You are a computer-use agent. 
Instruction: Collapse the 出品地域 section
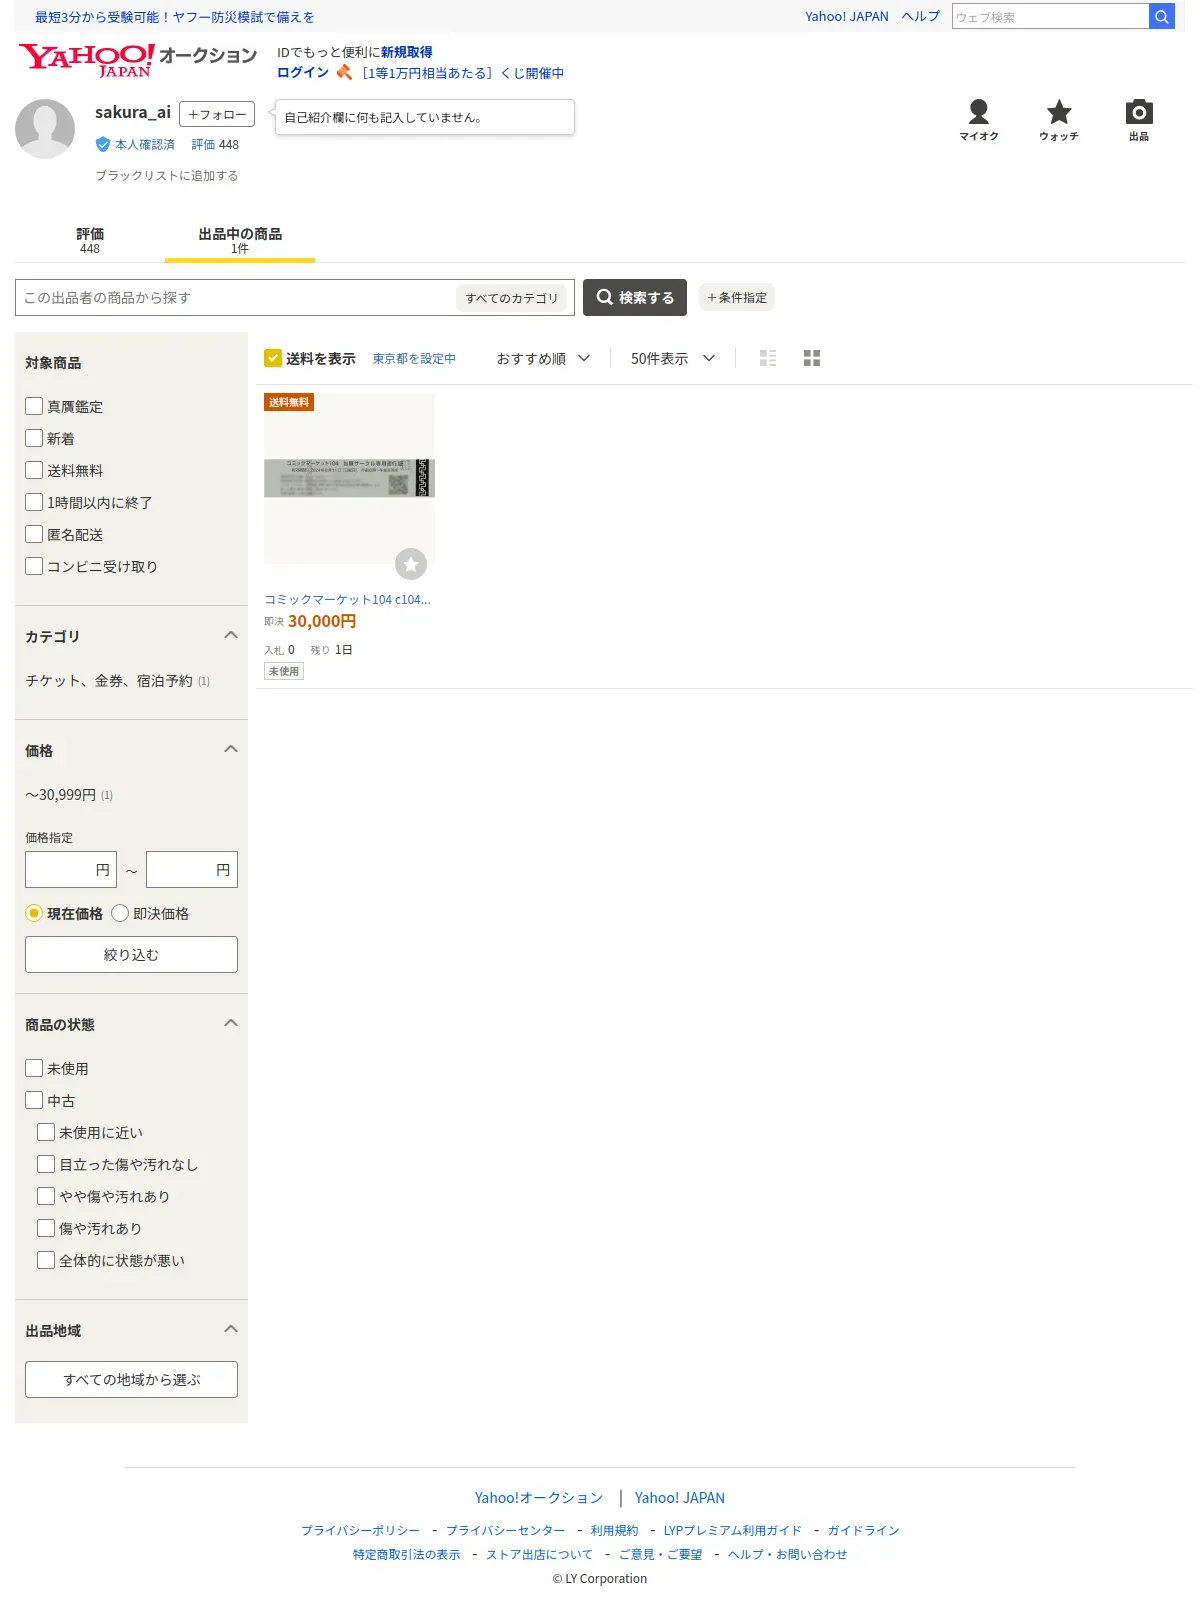pos(231,1329)
